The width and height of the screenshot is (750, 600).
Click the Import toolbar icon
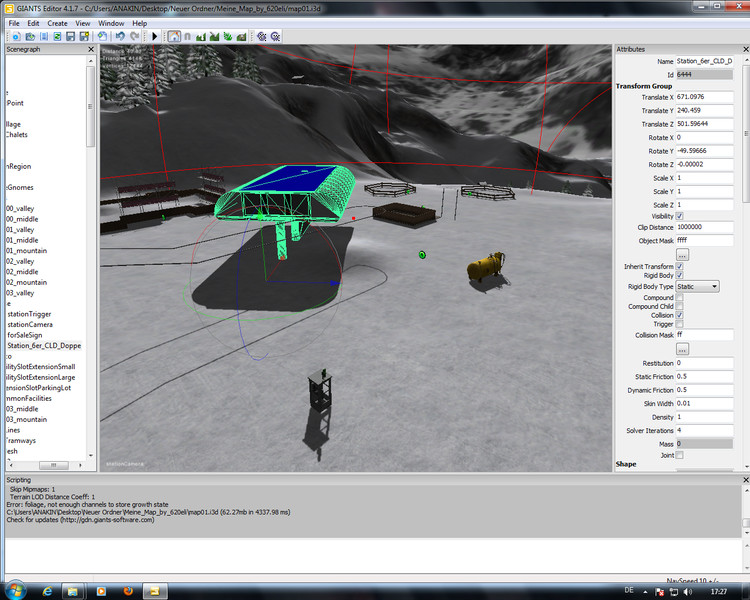click(44, 36)
